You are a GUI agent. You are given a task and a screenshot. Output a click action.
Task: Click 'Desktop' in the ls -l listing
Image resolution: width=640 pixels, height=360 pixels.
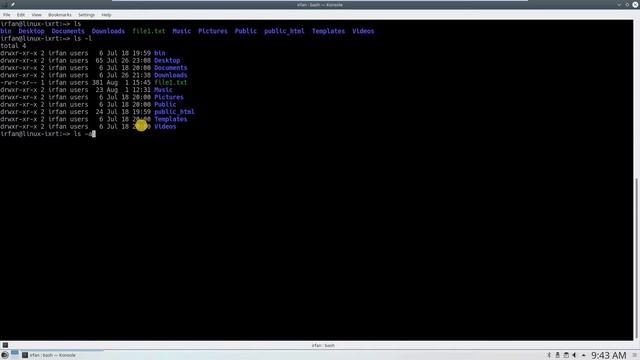point(167,60)
